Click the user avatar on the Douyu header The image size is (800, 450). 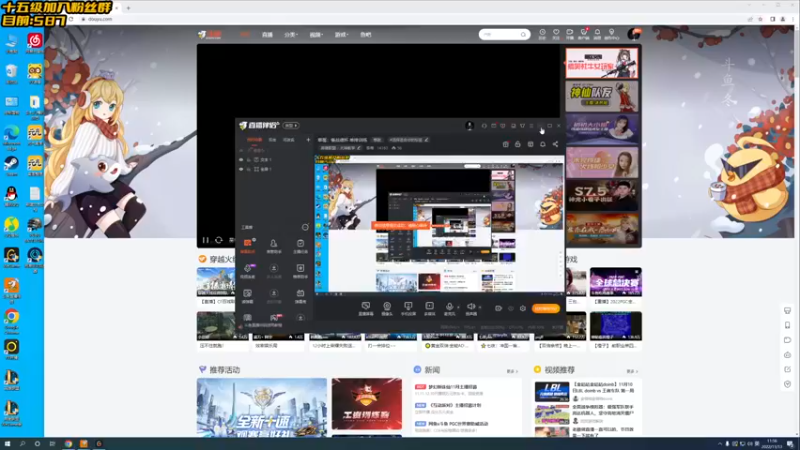[x=634, y=34]
